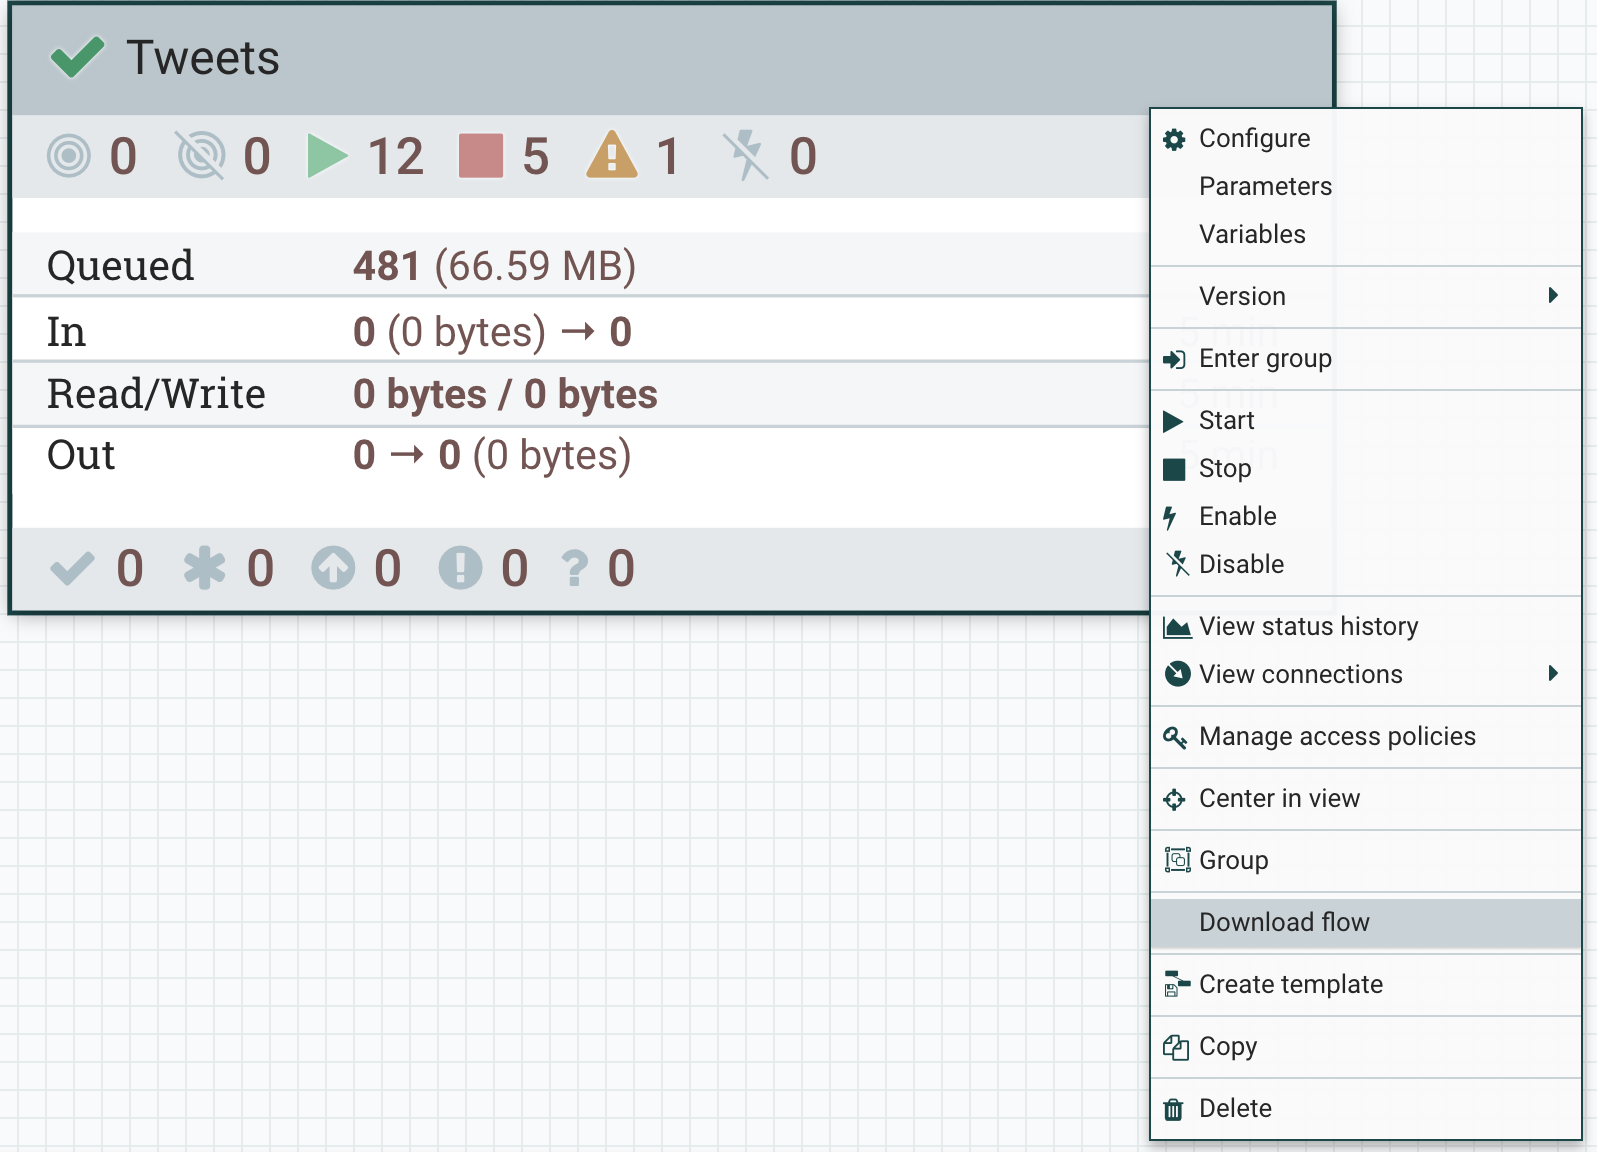Click the Read/Write row label
This screenshot has width=1597, height=1152.
[156, 394]
